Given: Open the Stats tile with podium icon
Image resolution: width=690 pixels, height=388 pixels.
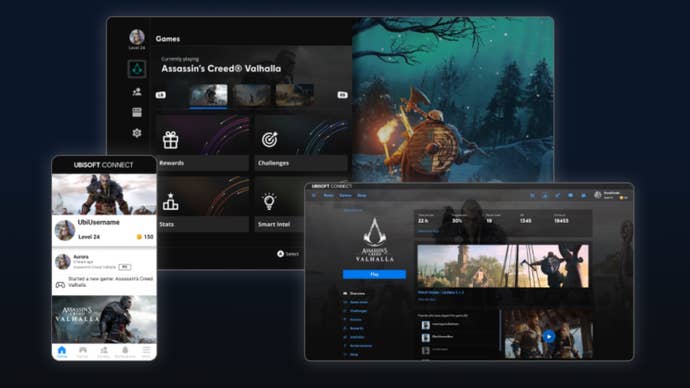Looking at the screenshot, I should (x=202, y=204).
